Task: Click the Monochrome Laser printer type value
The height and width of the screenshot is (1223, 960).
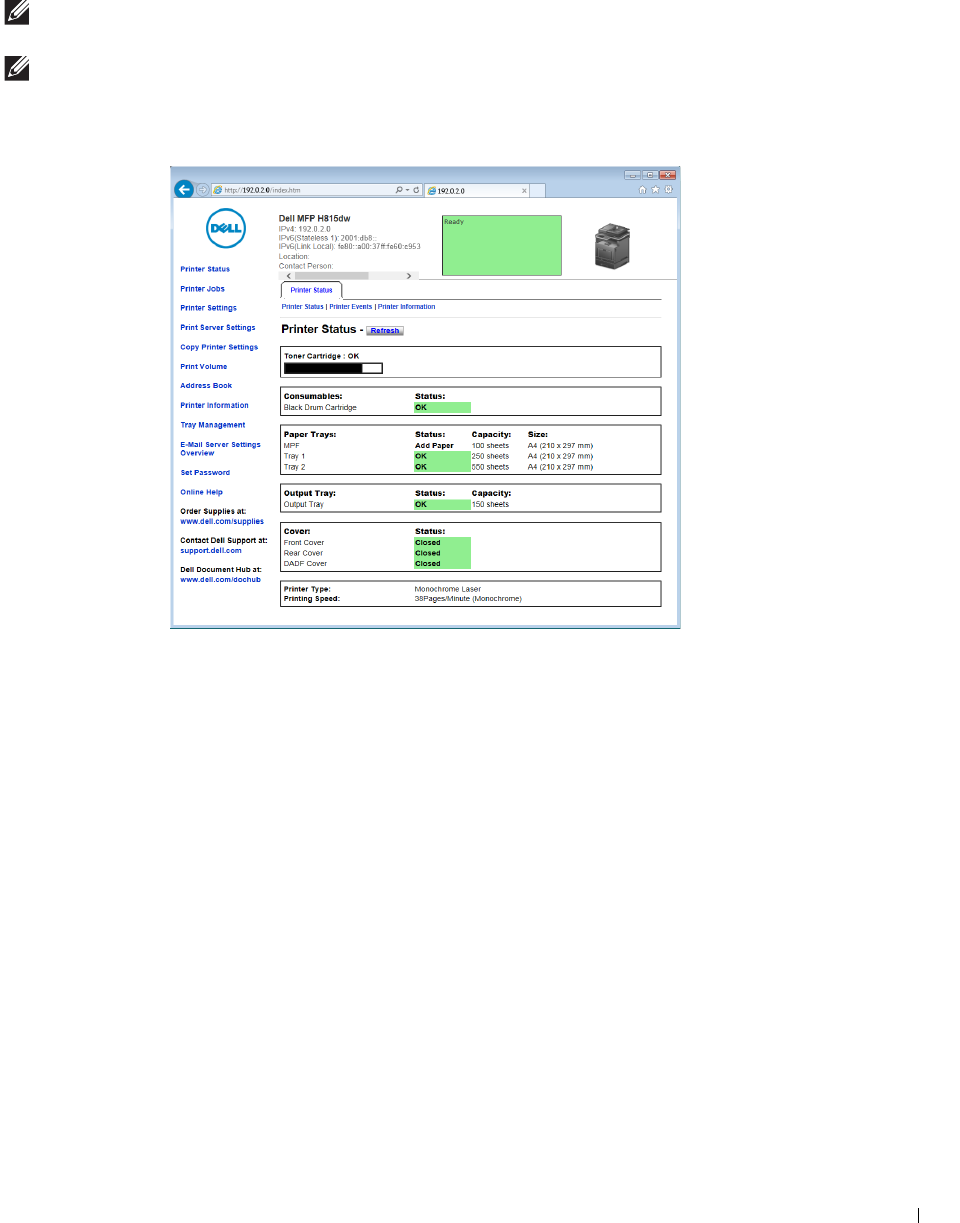Action: 448,589
